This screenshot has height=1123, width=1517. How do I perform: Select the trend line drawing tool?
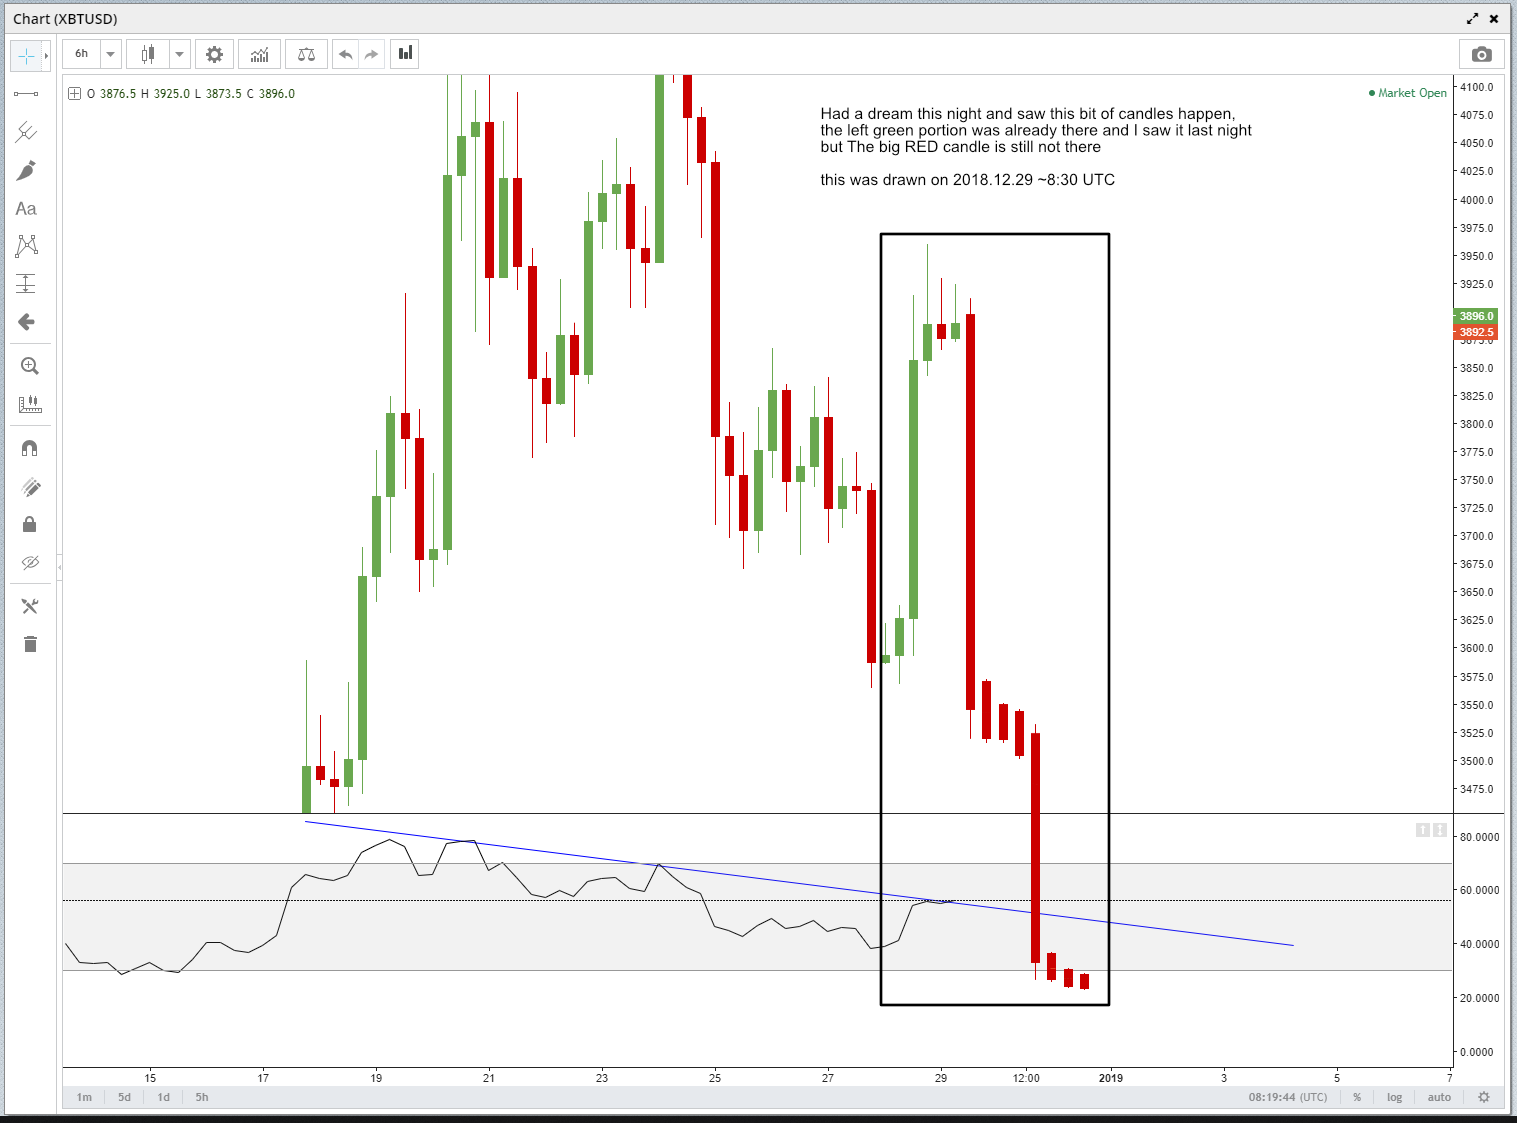pyautogui.click(x=26, y=94)
